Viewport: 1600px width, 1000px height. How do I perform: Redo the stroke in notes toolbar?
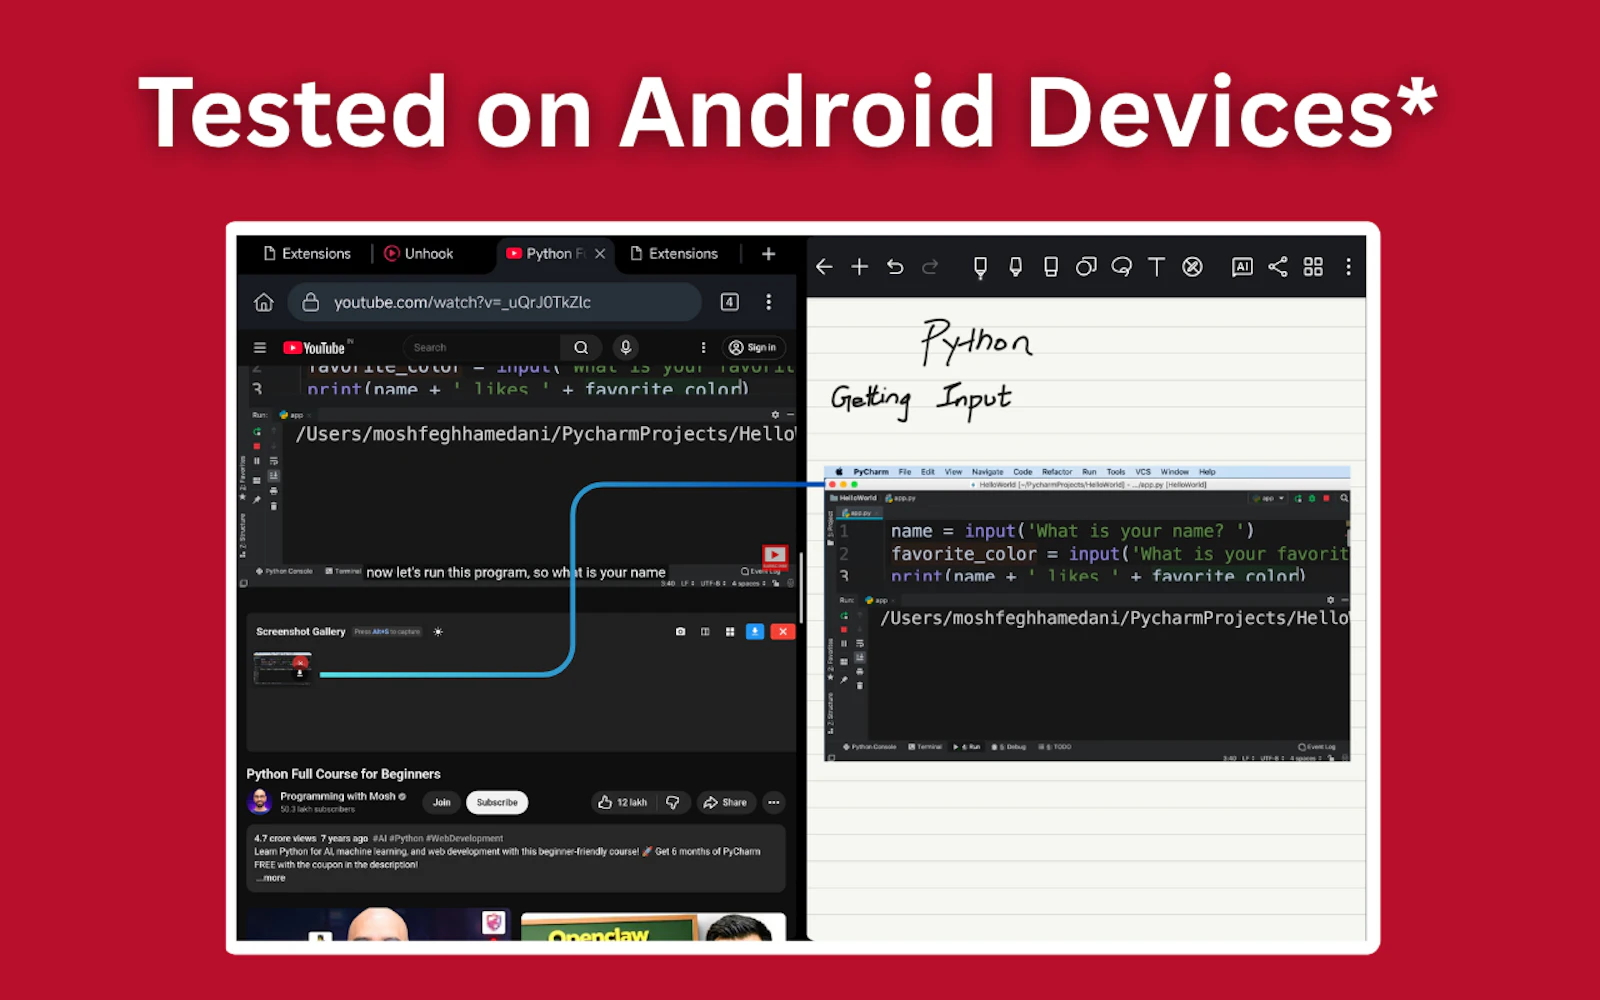point(930,267)
